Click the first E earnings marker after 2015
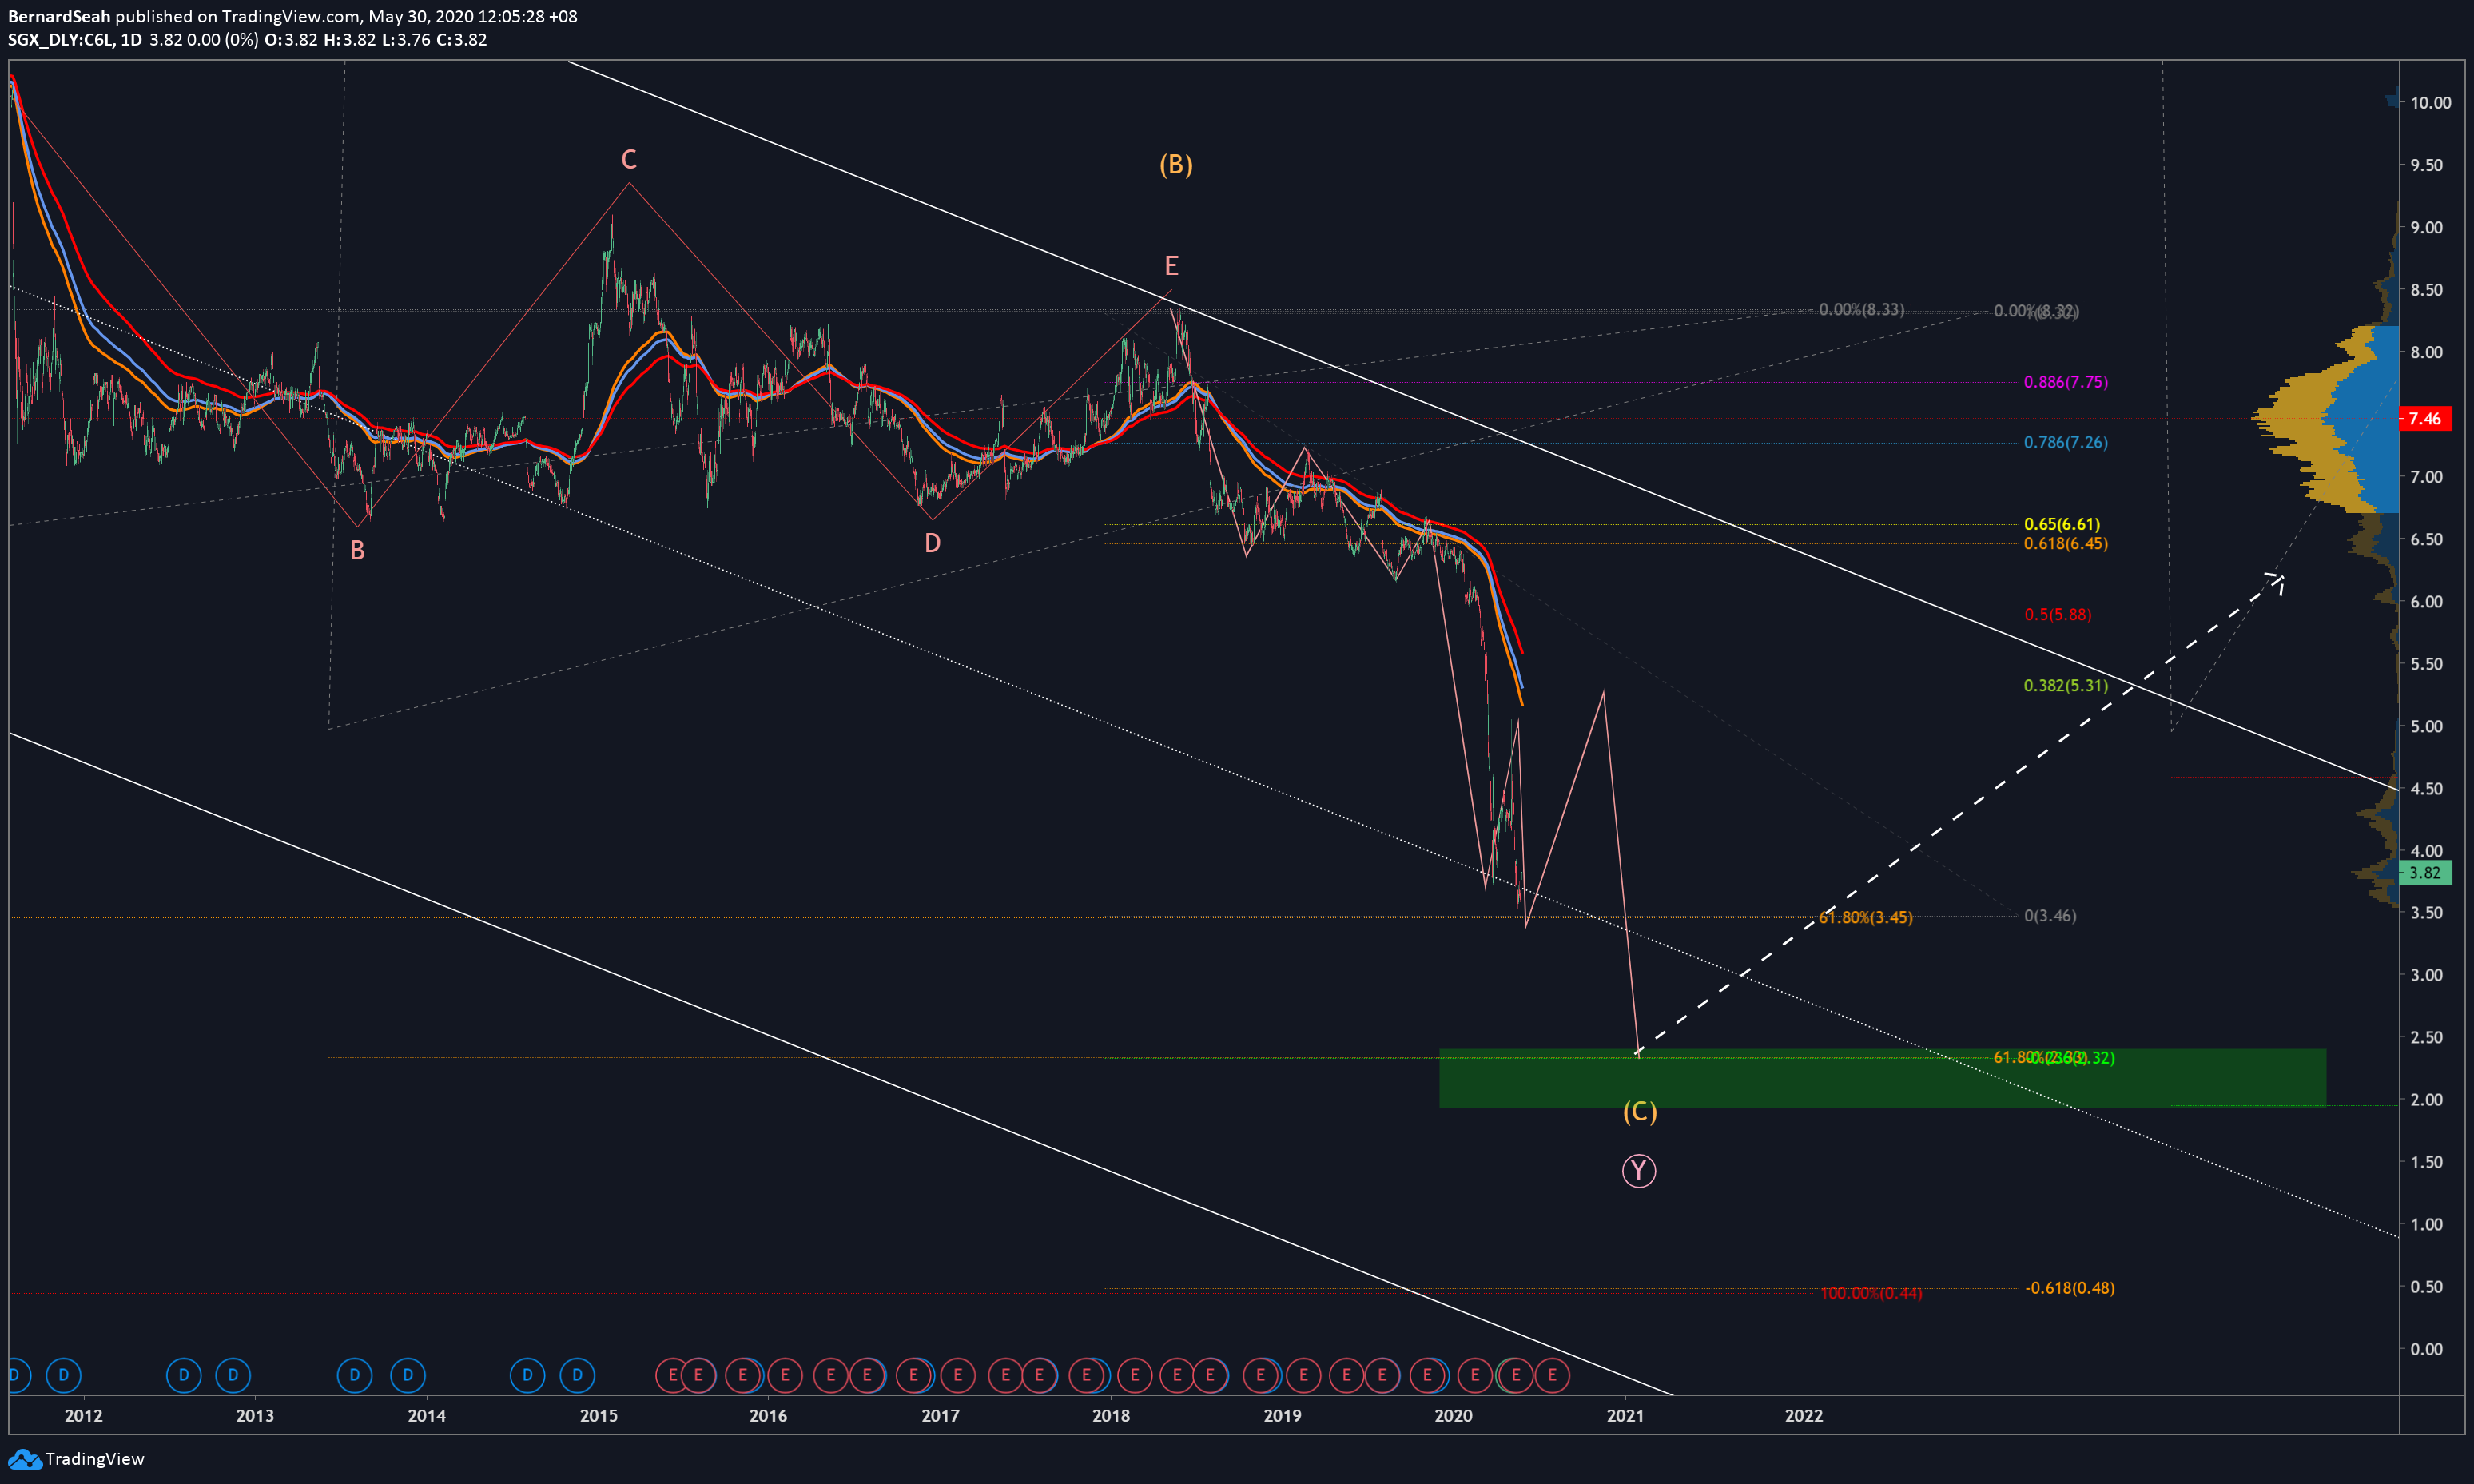 (x=673, y=1375)
